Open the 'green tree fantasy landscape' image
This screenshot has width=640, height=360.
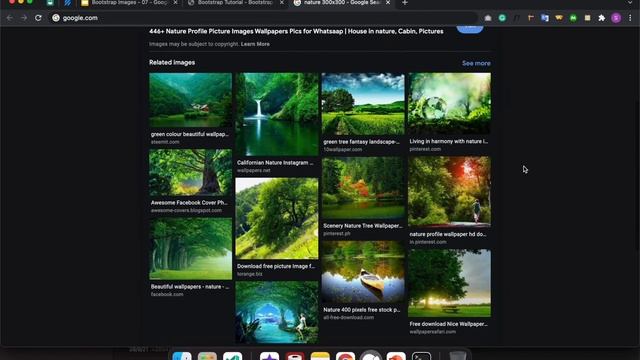click(x=363, y=104)
